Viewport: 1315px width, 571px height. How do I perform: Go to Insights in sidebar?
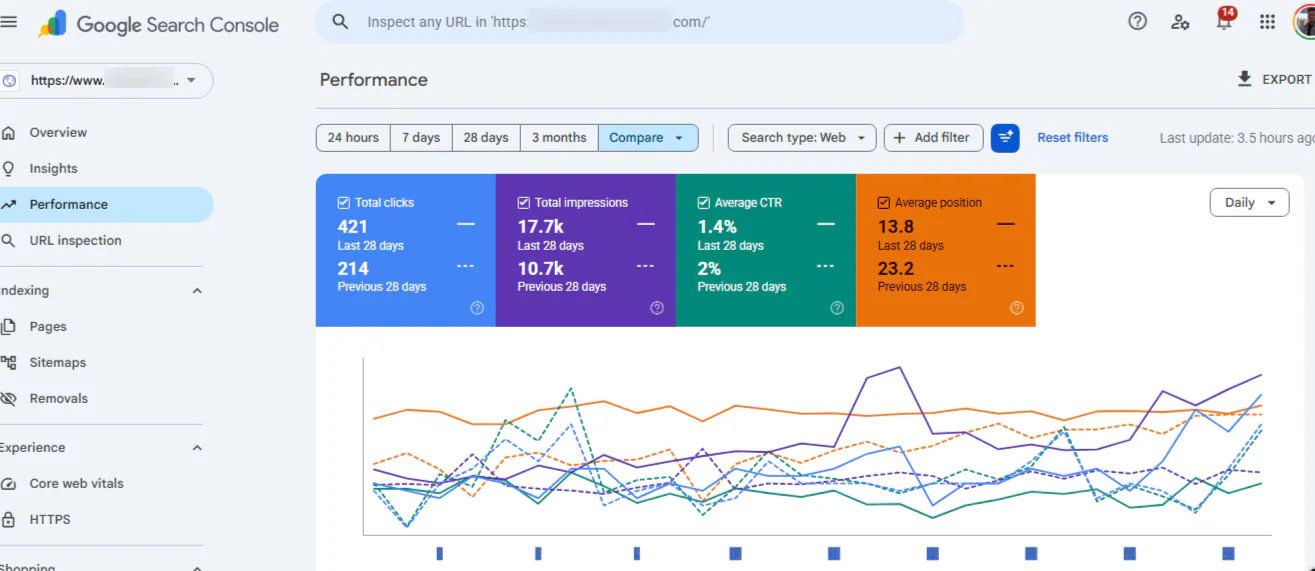[53, 168]
